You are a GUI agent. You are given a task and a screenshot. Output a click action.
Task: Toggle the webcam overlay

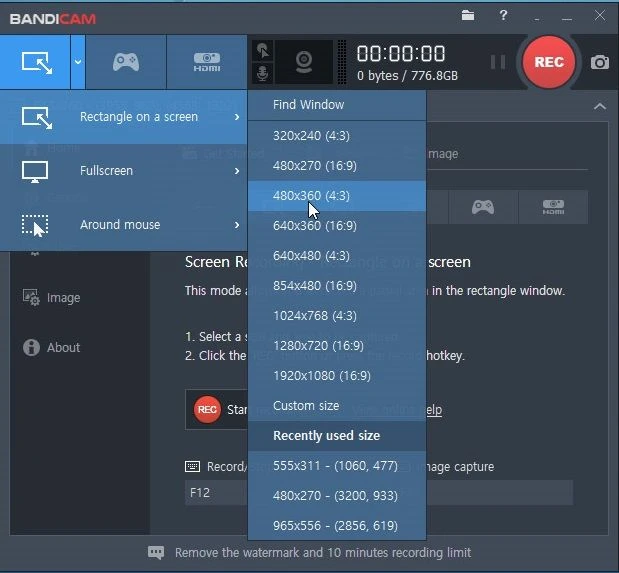(x=303, y=62)
